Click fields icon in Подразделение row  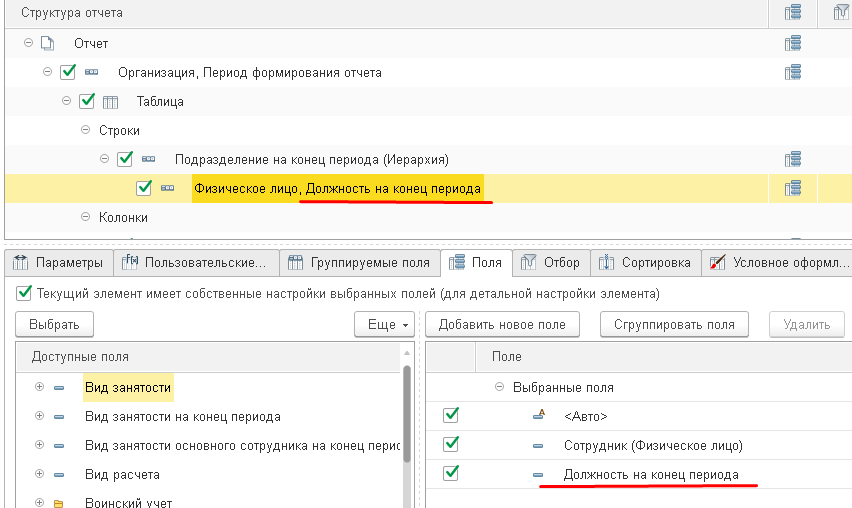tap(793, 159)
